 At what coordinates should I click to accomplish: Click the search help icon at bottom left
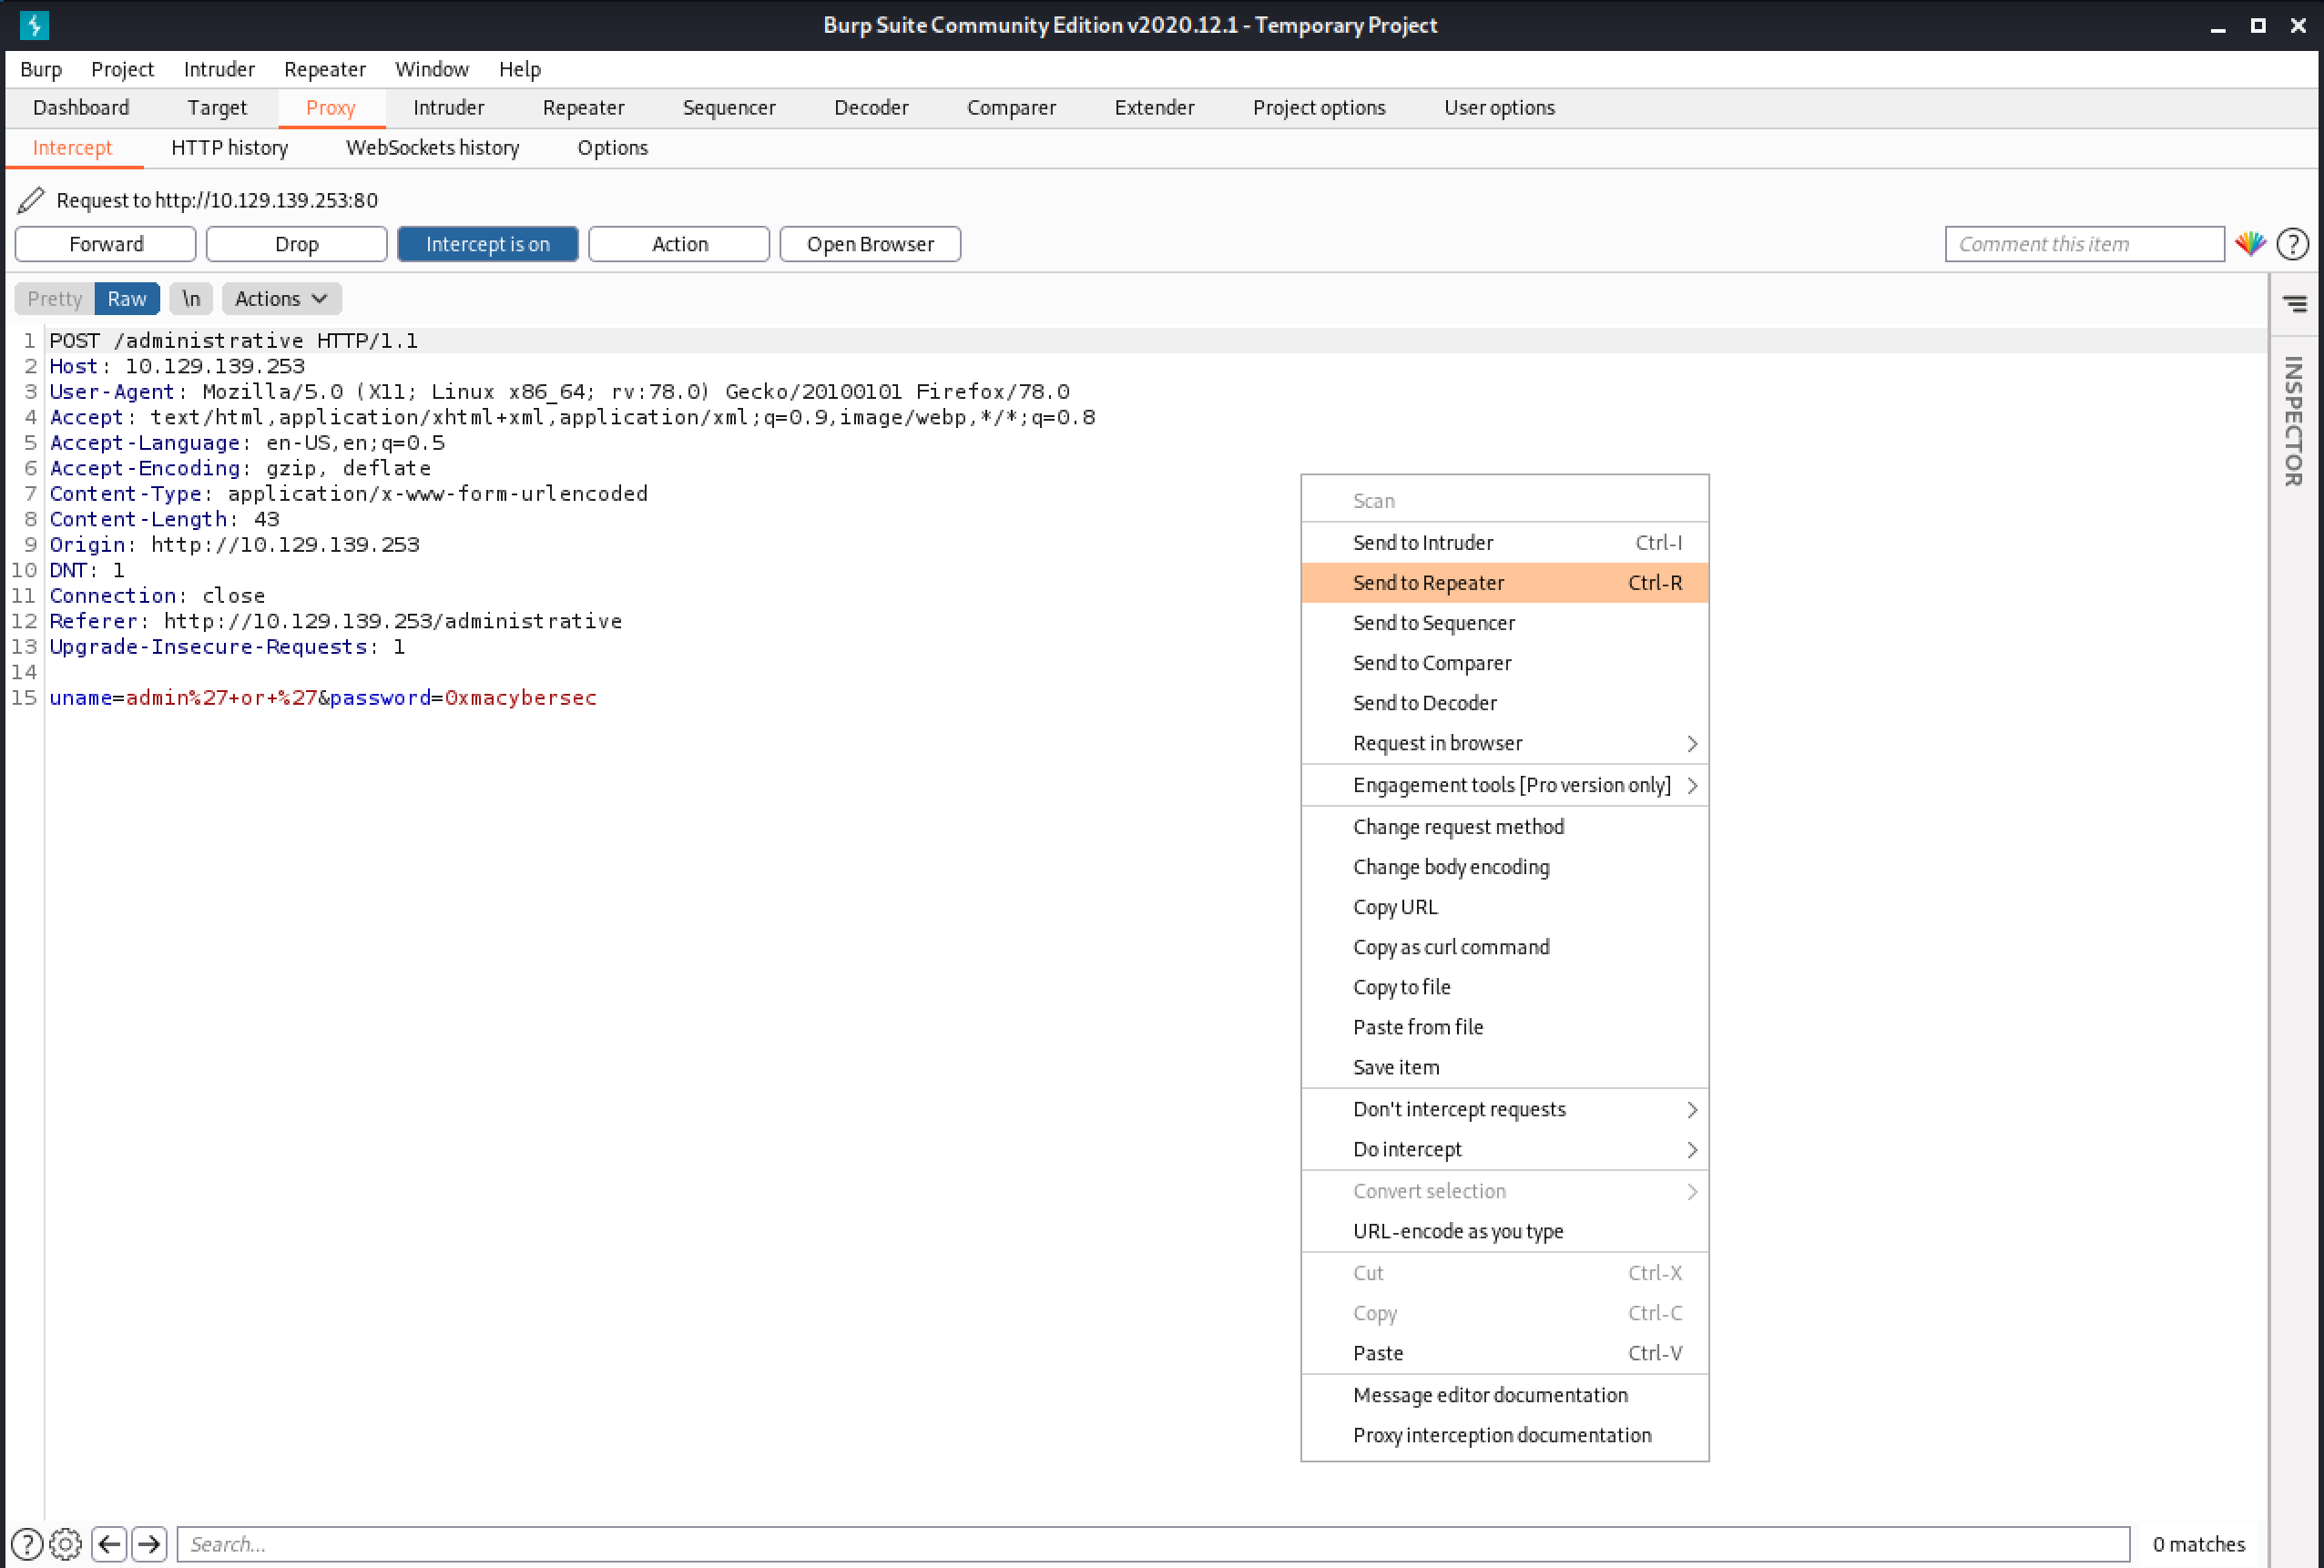(27, 1544)
